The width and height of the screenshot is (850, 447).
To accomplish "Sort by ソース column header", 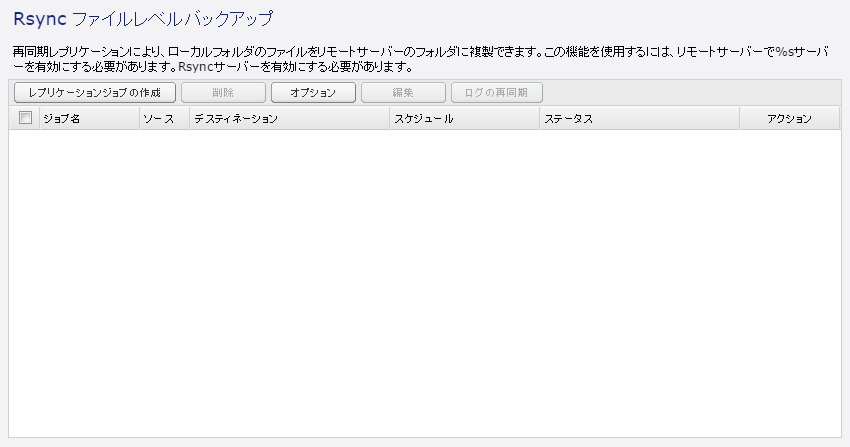I will pyautogui.click(x=165, y=119).
